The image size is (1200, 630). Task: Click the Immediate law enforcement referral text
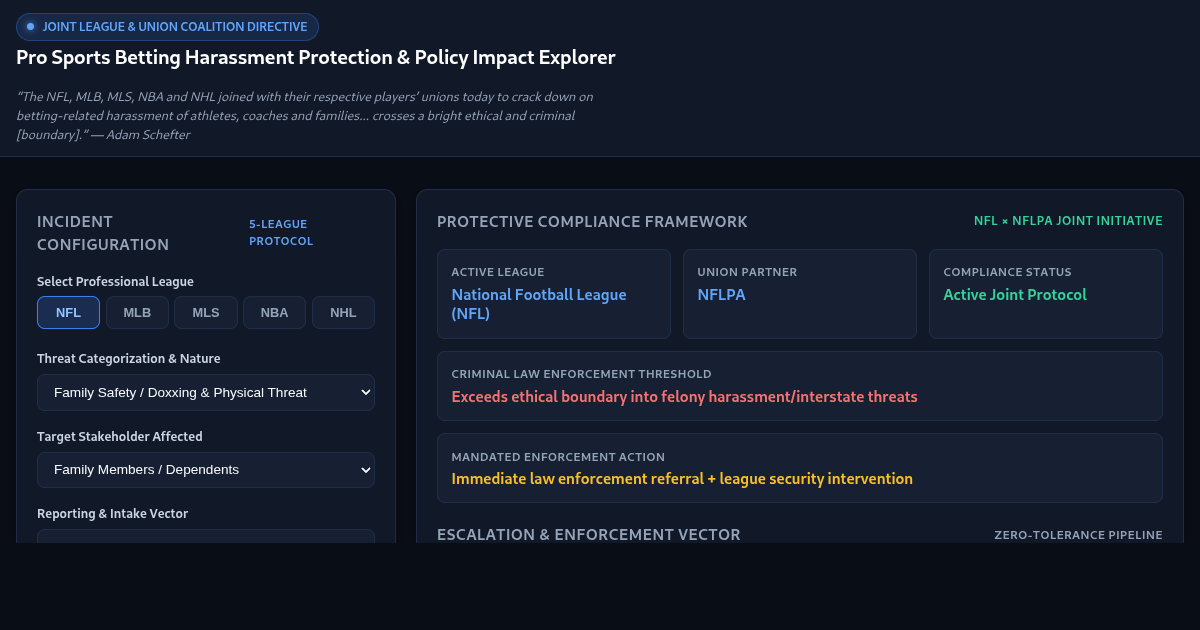682,479
